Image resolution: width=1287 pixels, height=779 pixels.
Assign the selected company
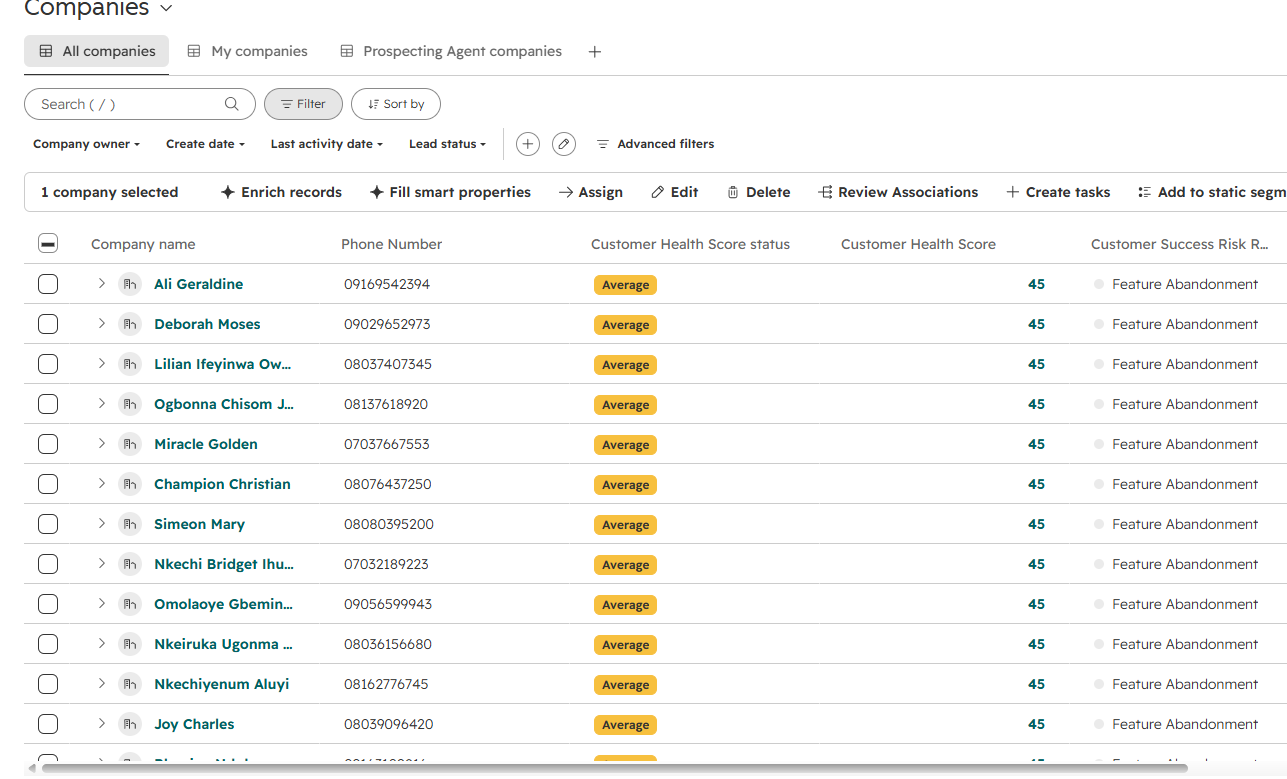(591, 192)
